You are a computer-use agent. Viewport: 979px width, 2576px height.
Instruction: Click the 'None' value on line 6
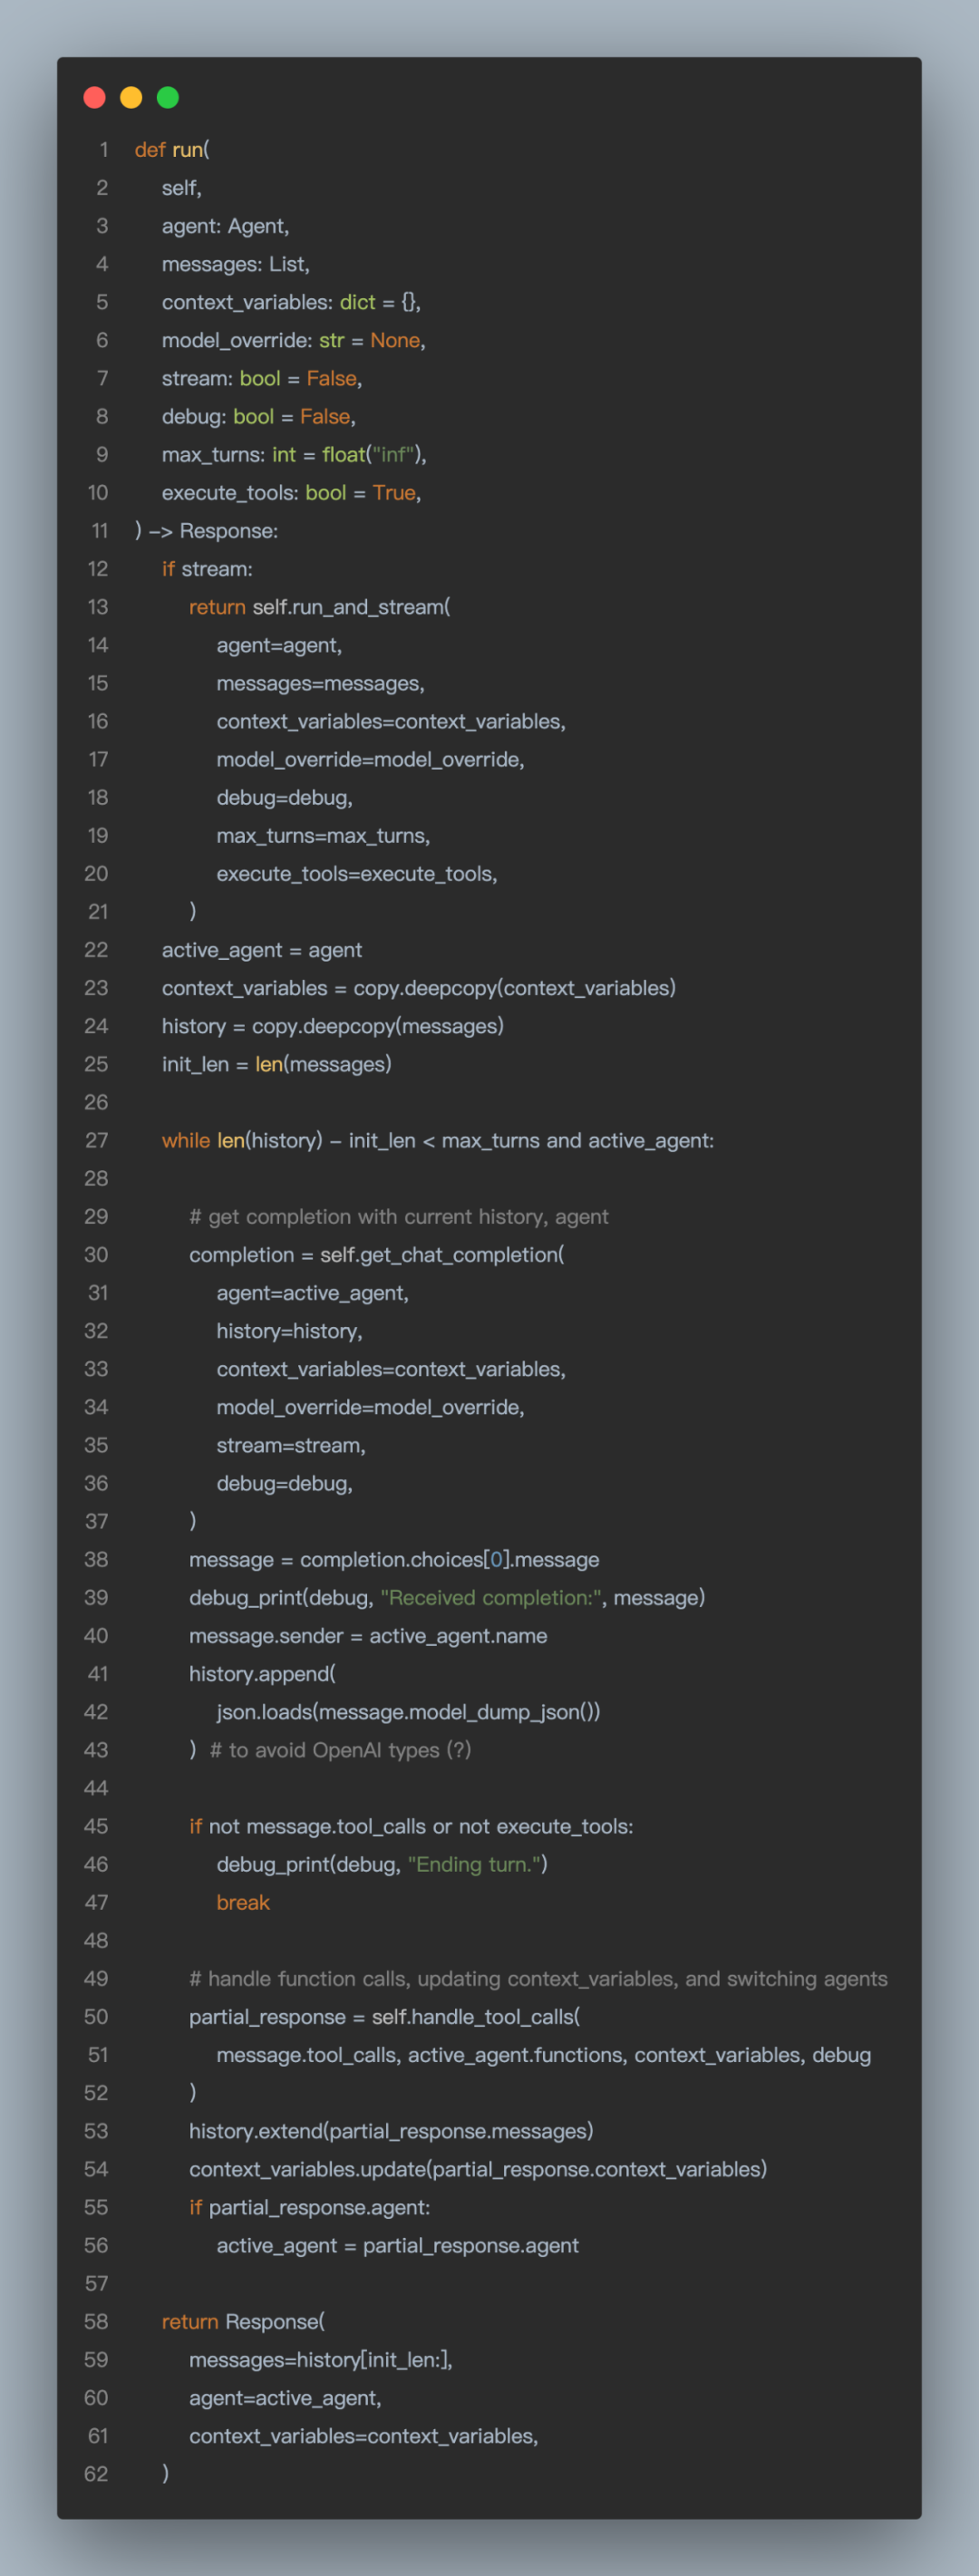(395, 341)
